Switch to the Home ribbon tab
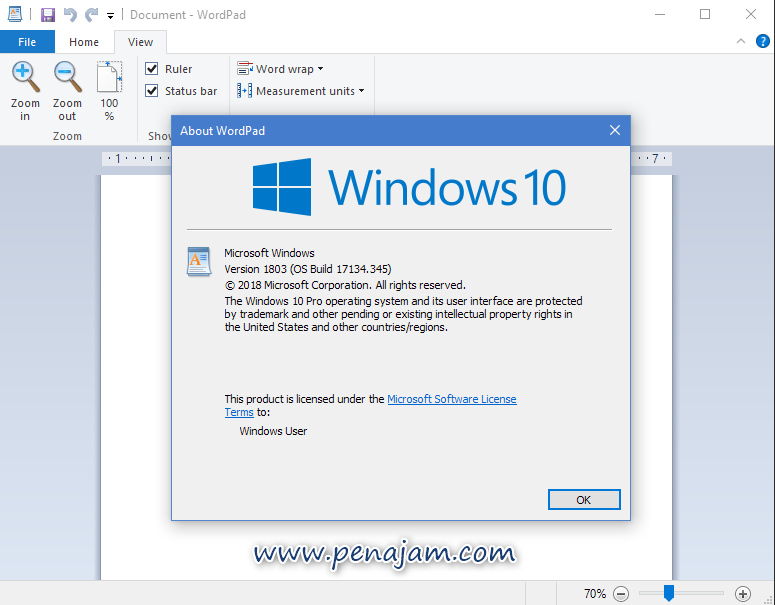The width and height of the screenshot is (775, 605). [84, 42]
